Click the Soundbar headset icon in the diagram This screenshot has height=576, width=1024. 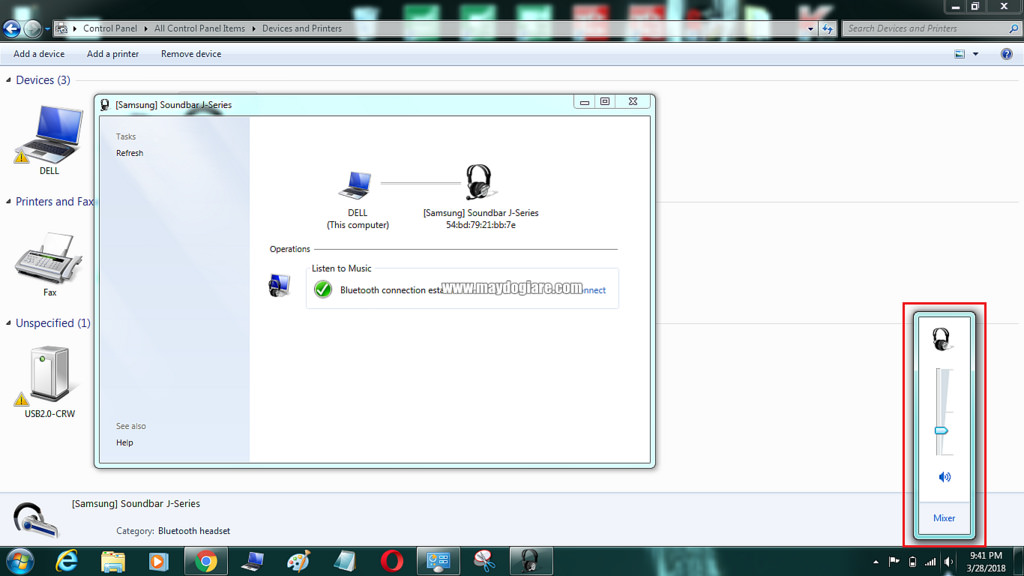point(479,182)
